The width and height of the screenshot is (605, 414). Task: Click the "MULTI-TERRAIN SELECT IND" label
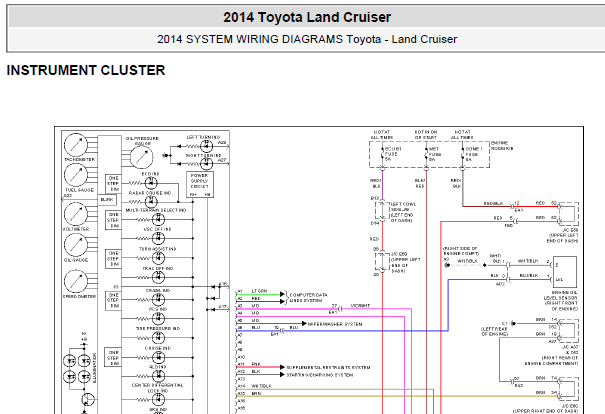156,210
